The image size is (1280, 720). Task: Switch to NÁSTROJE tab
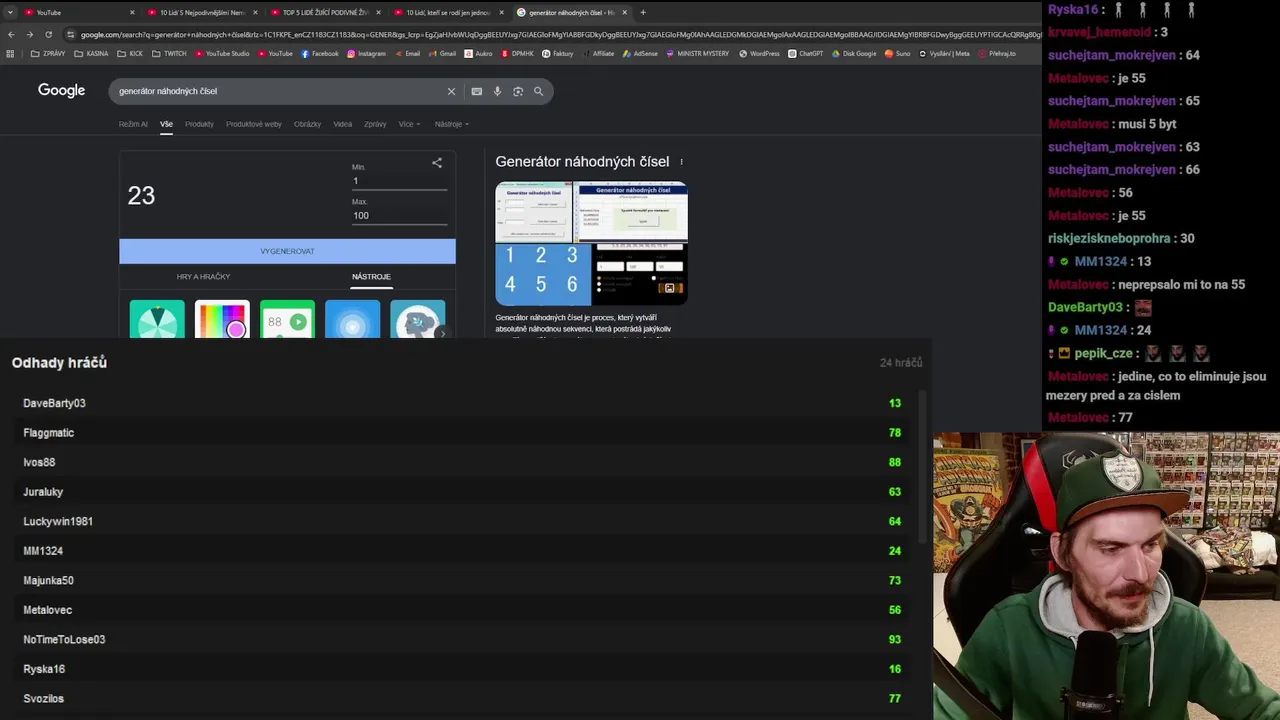(x=371, y=277)
